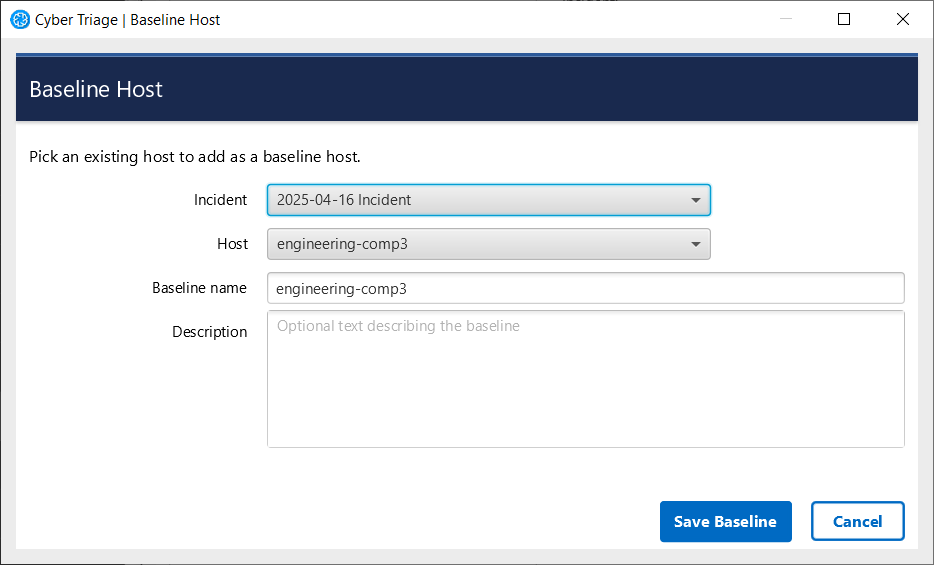Click the 'Pick an existing host' instruction text
This screenshot has height=565, width=934.
[x=194, y=157]
